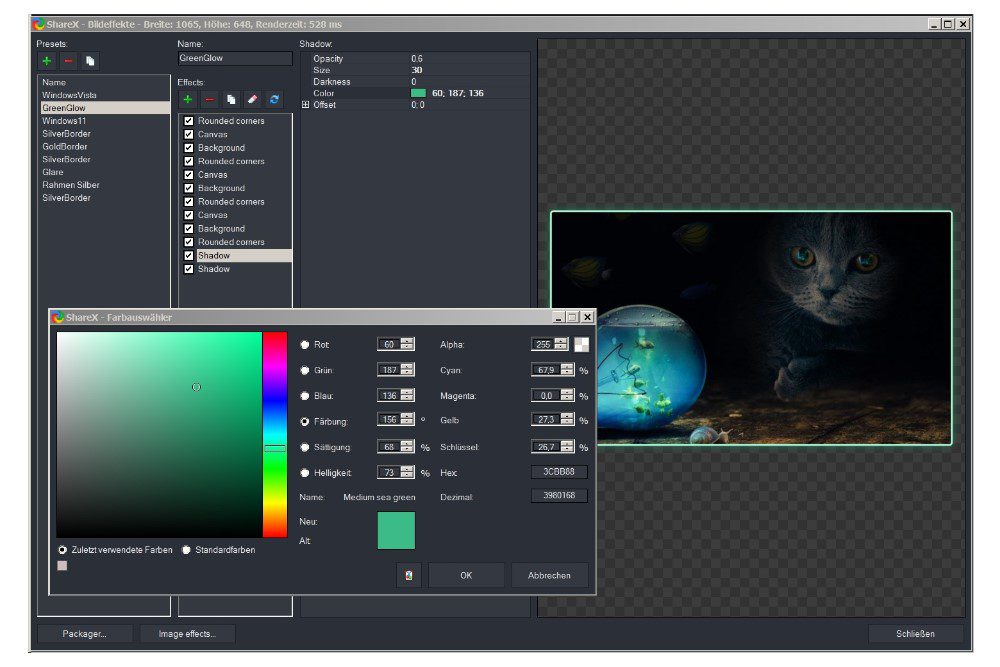Select the GoldBorder preset in the list
The height and width of the screenshot is (667, 1000).
[x=66, y=146]
